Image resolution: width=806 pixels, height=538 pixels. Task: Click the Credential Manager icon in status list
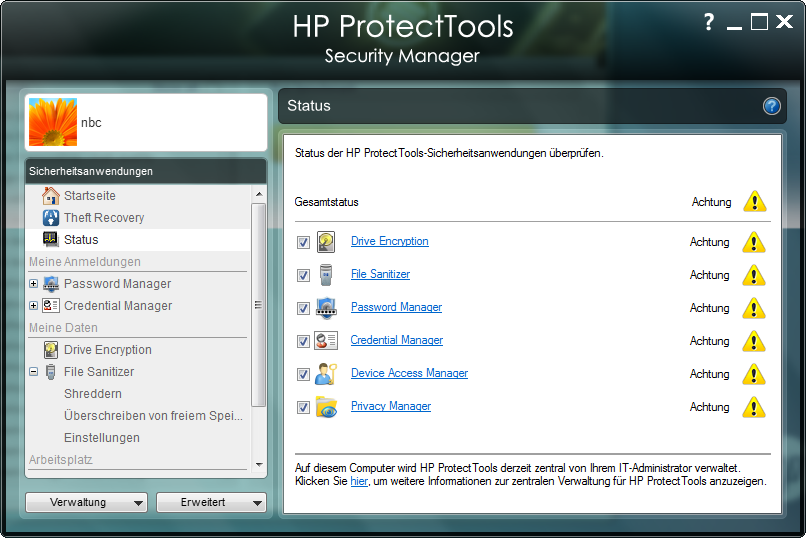click(326, 341)
